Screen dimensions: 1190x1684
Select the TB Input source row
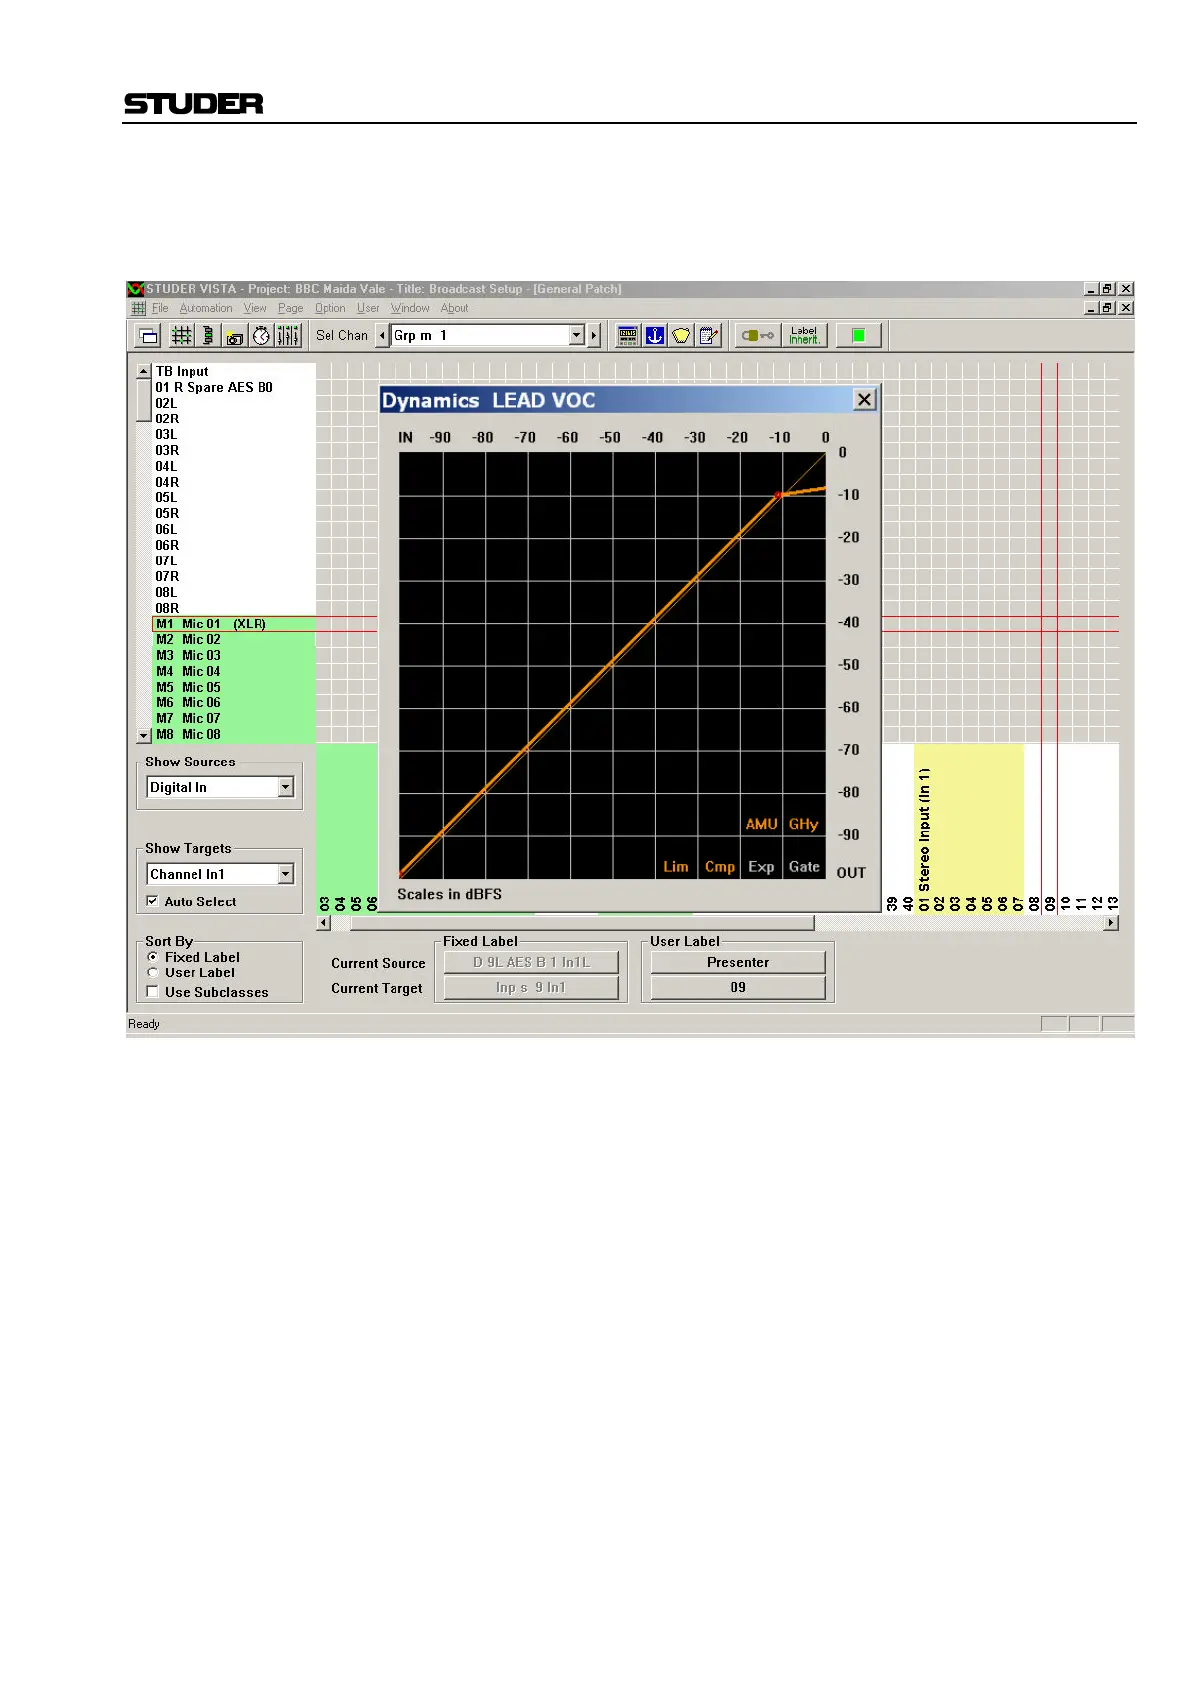tap(233, 371)
